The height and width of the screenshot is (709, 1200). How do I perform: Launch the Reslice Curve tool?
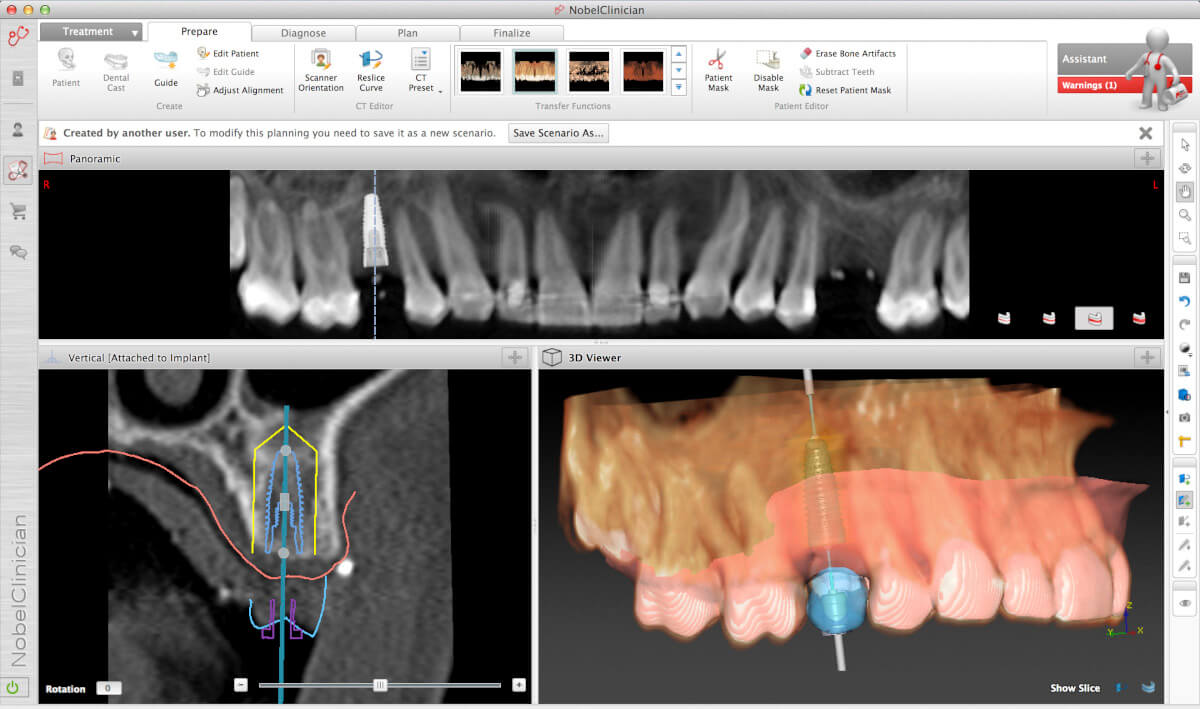[371, 70]
